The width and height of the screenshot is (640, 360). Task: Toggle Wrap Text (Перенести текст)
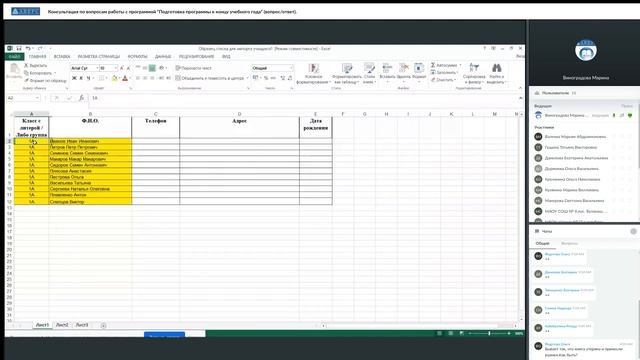193,68
